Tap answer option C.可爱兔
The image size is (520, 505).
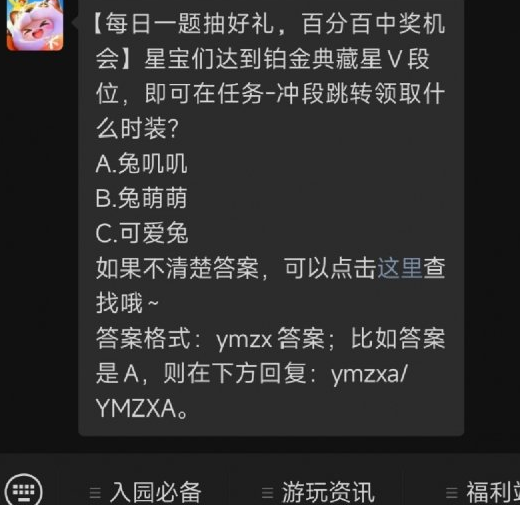point(142,233)
